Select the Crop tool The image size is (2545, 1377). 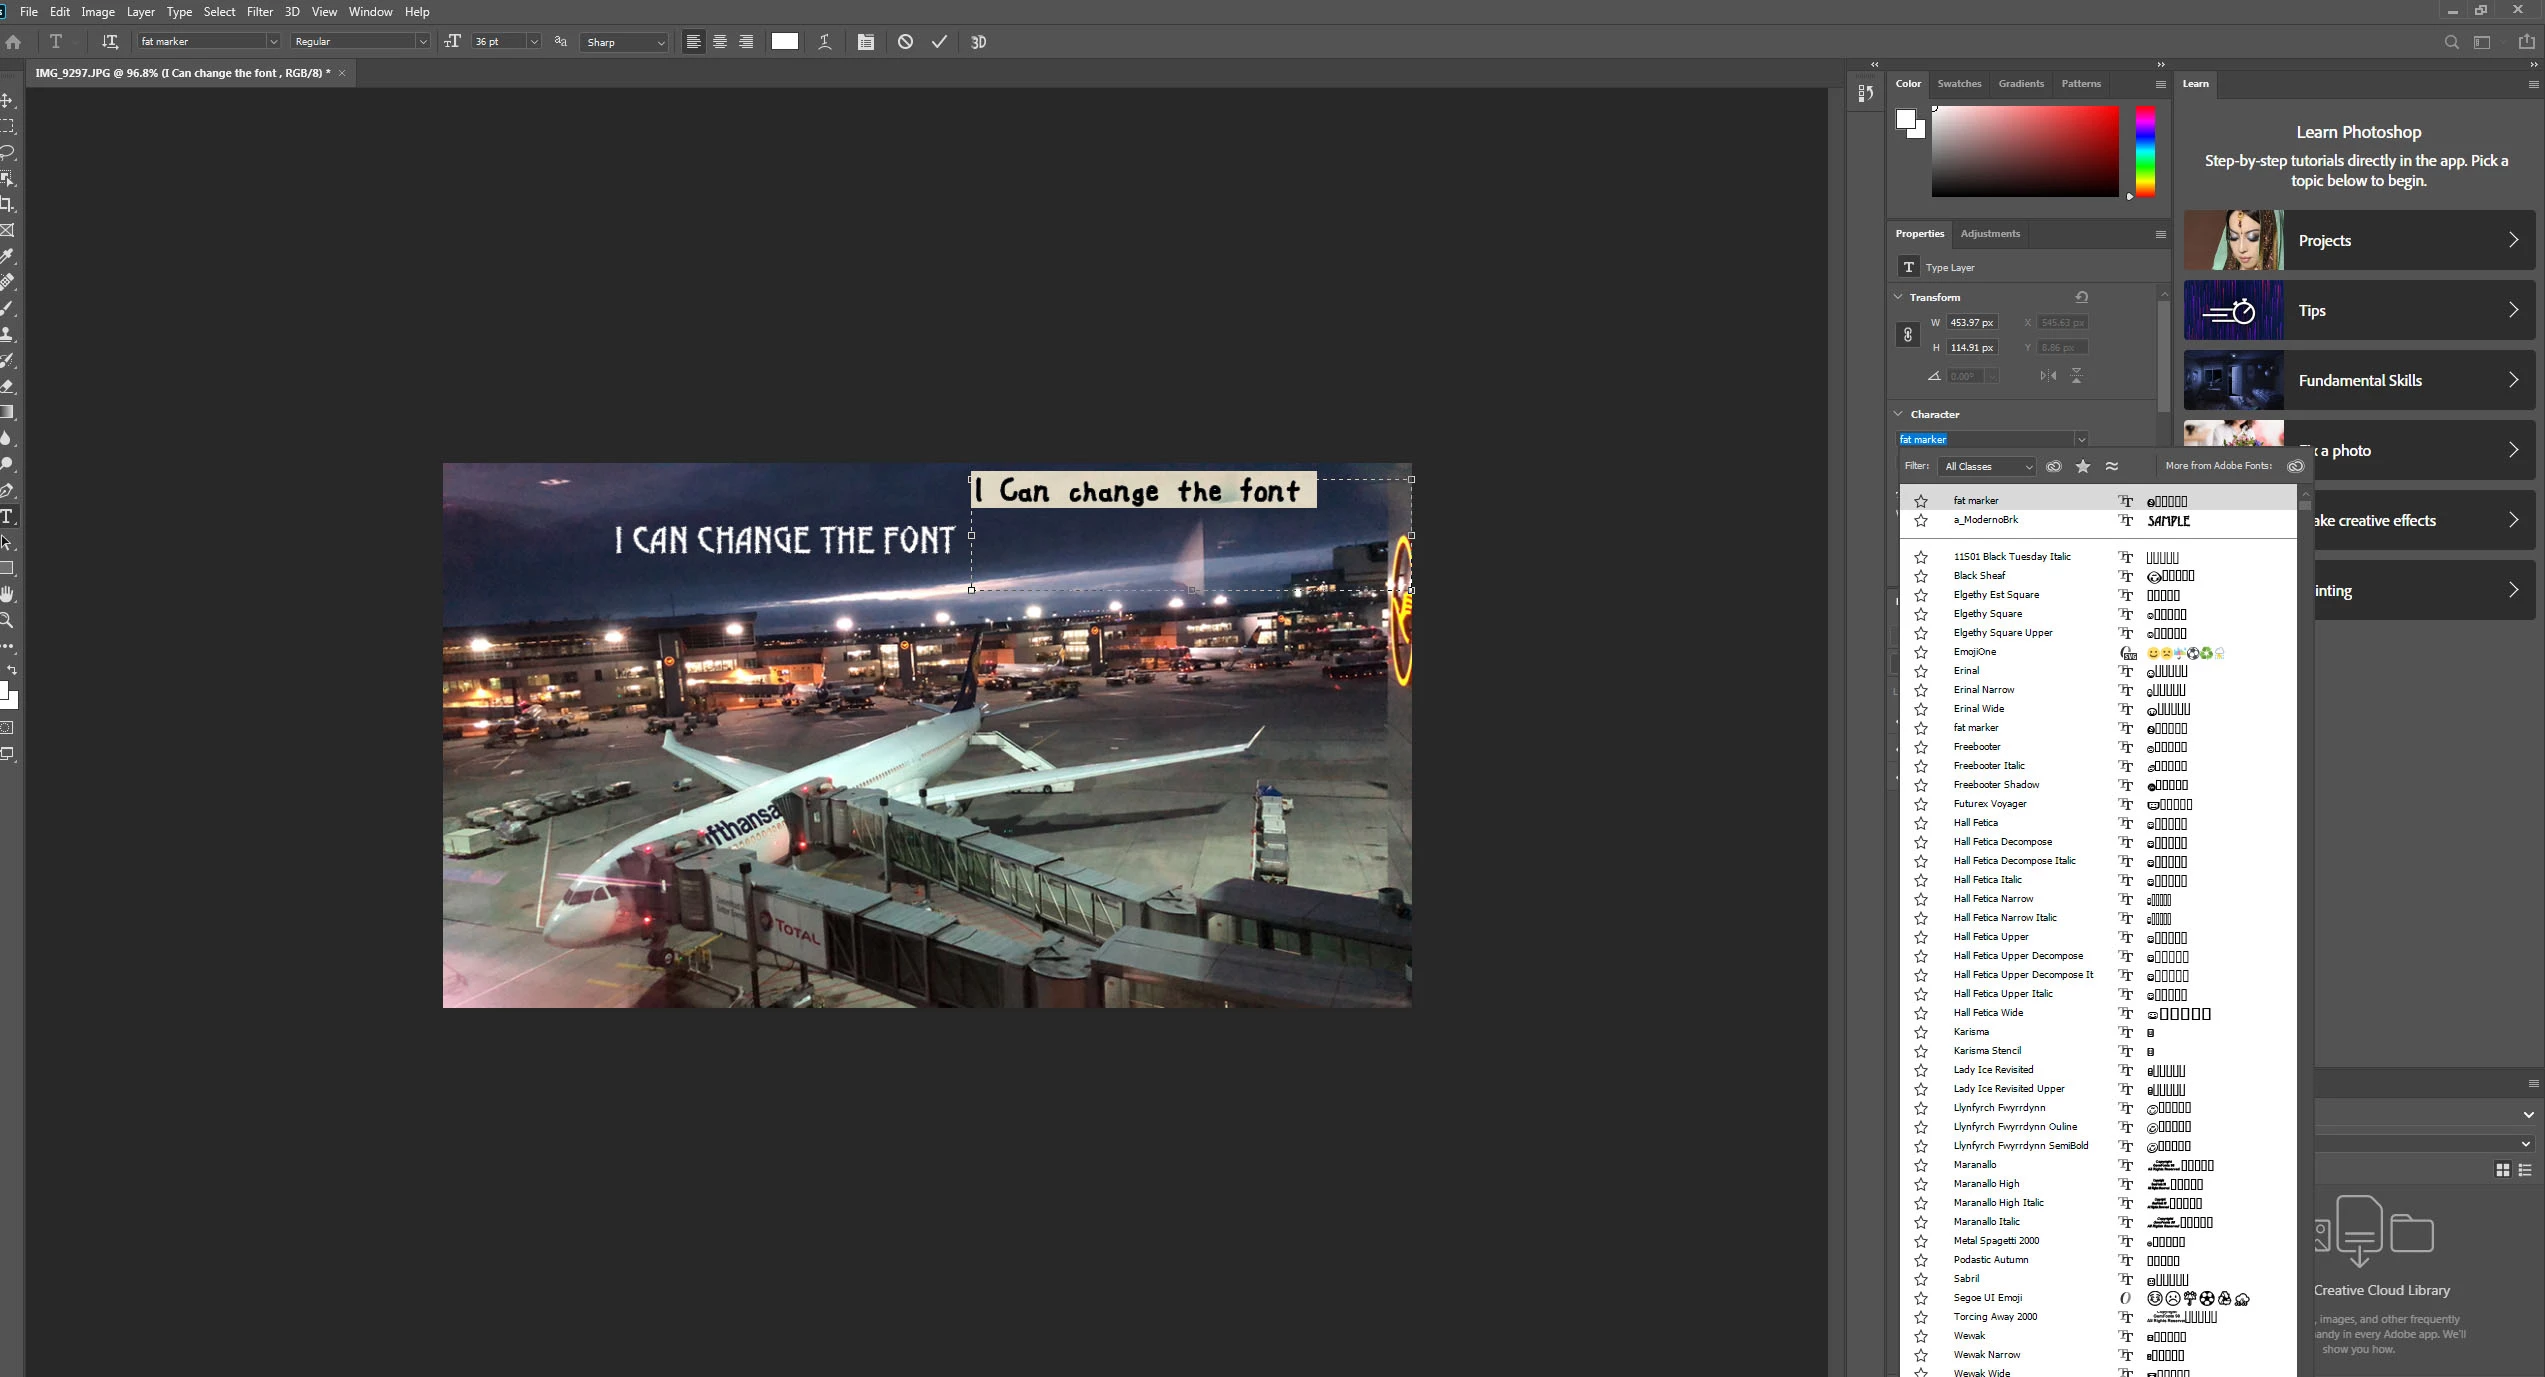click(7, 205)
